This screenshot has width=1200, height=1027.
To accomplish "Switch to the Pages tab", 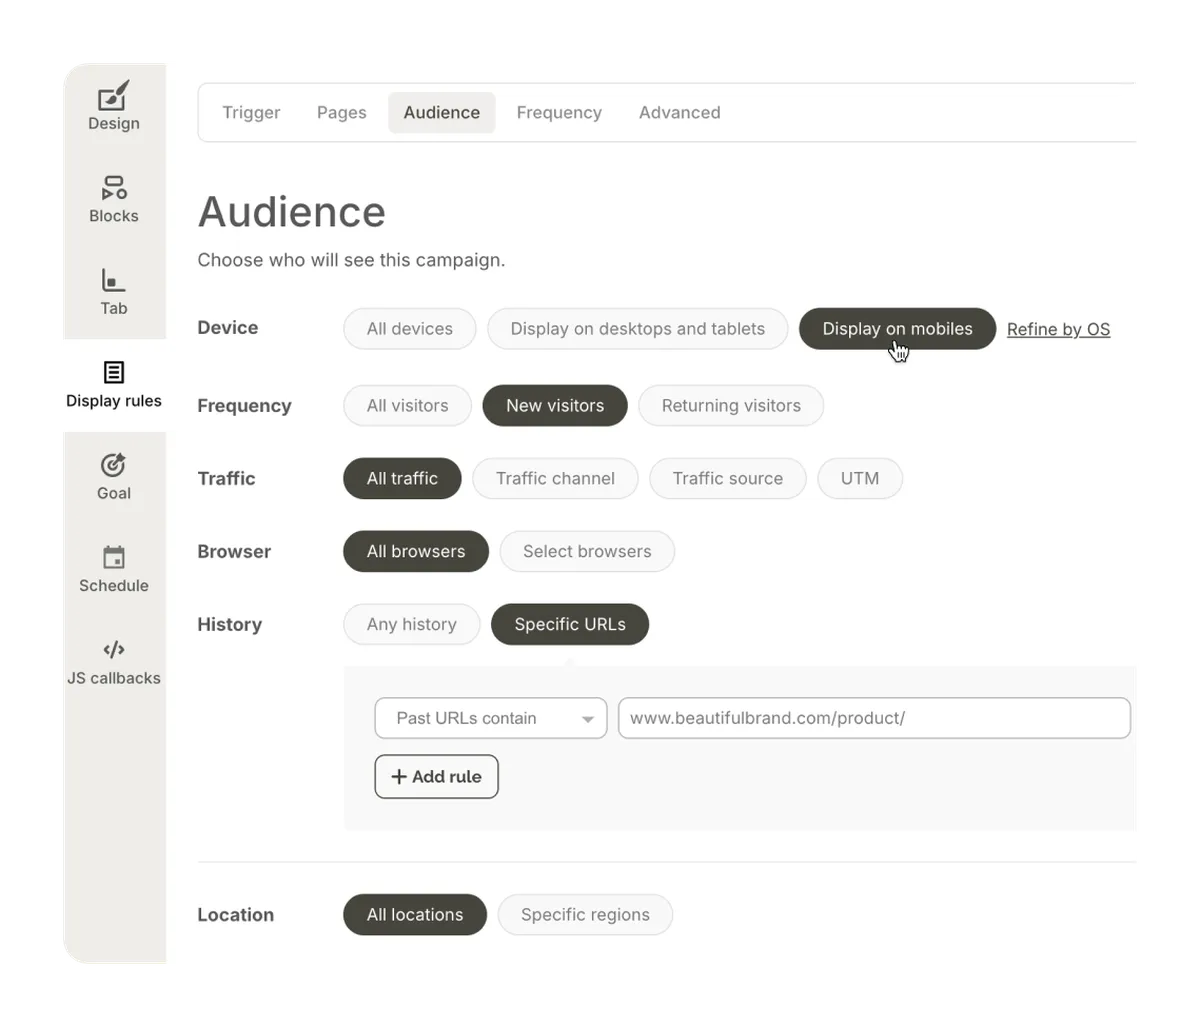I will point(341,113).
